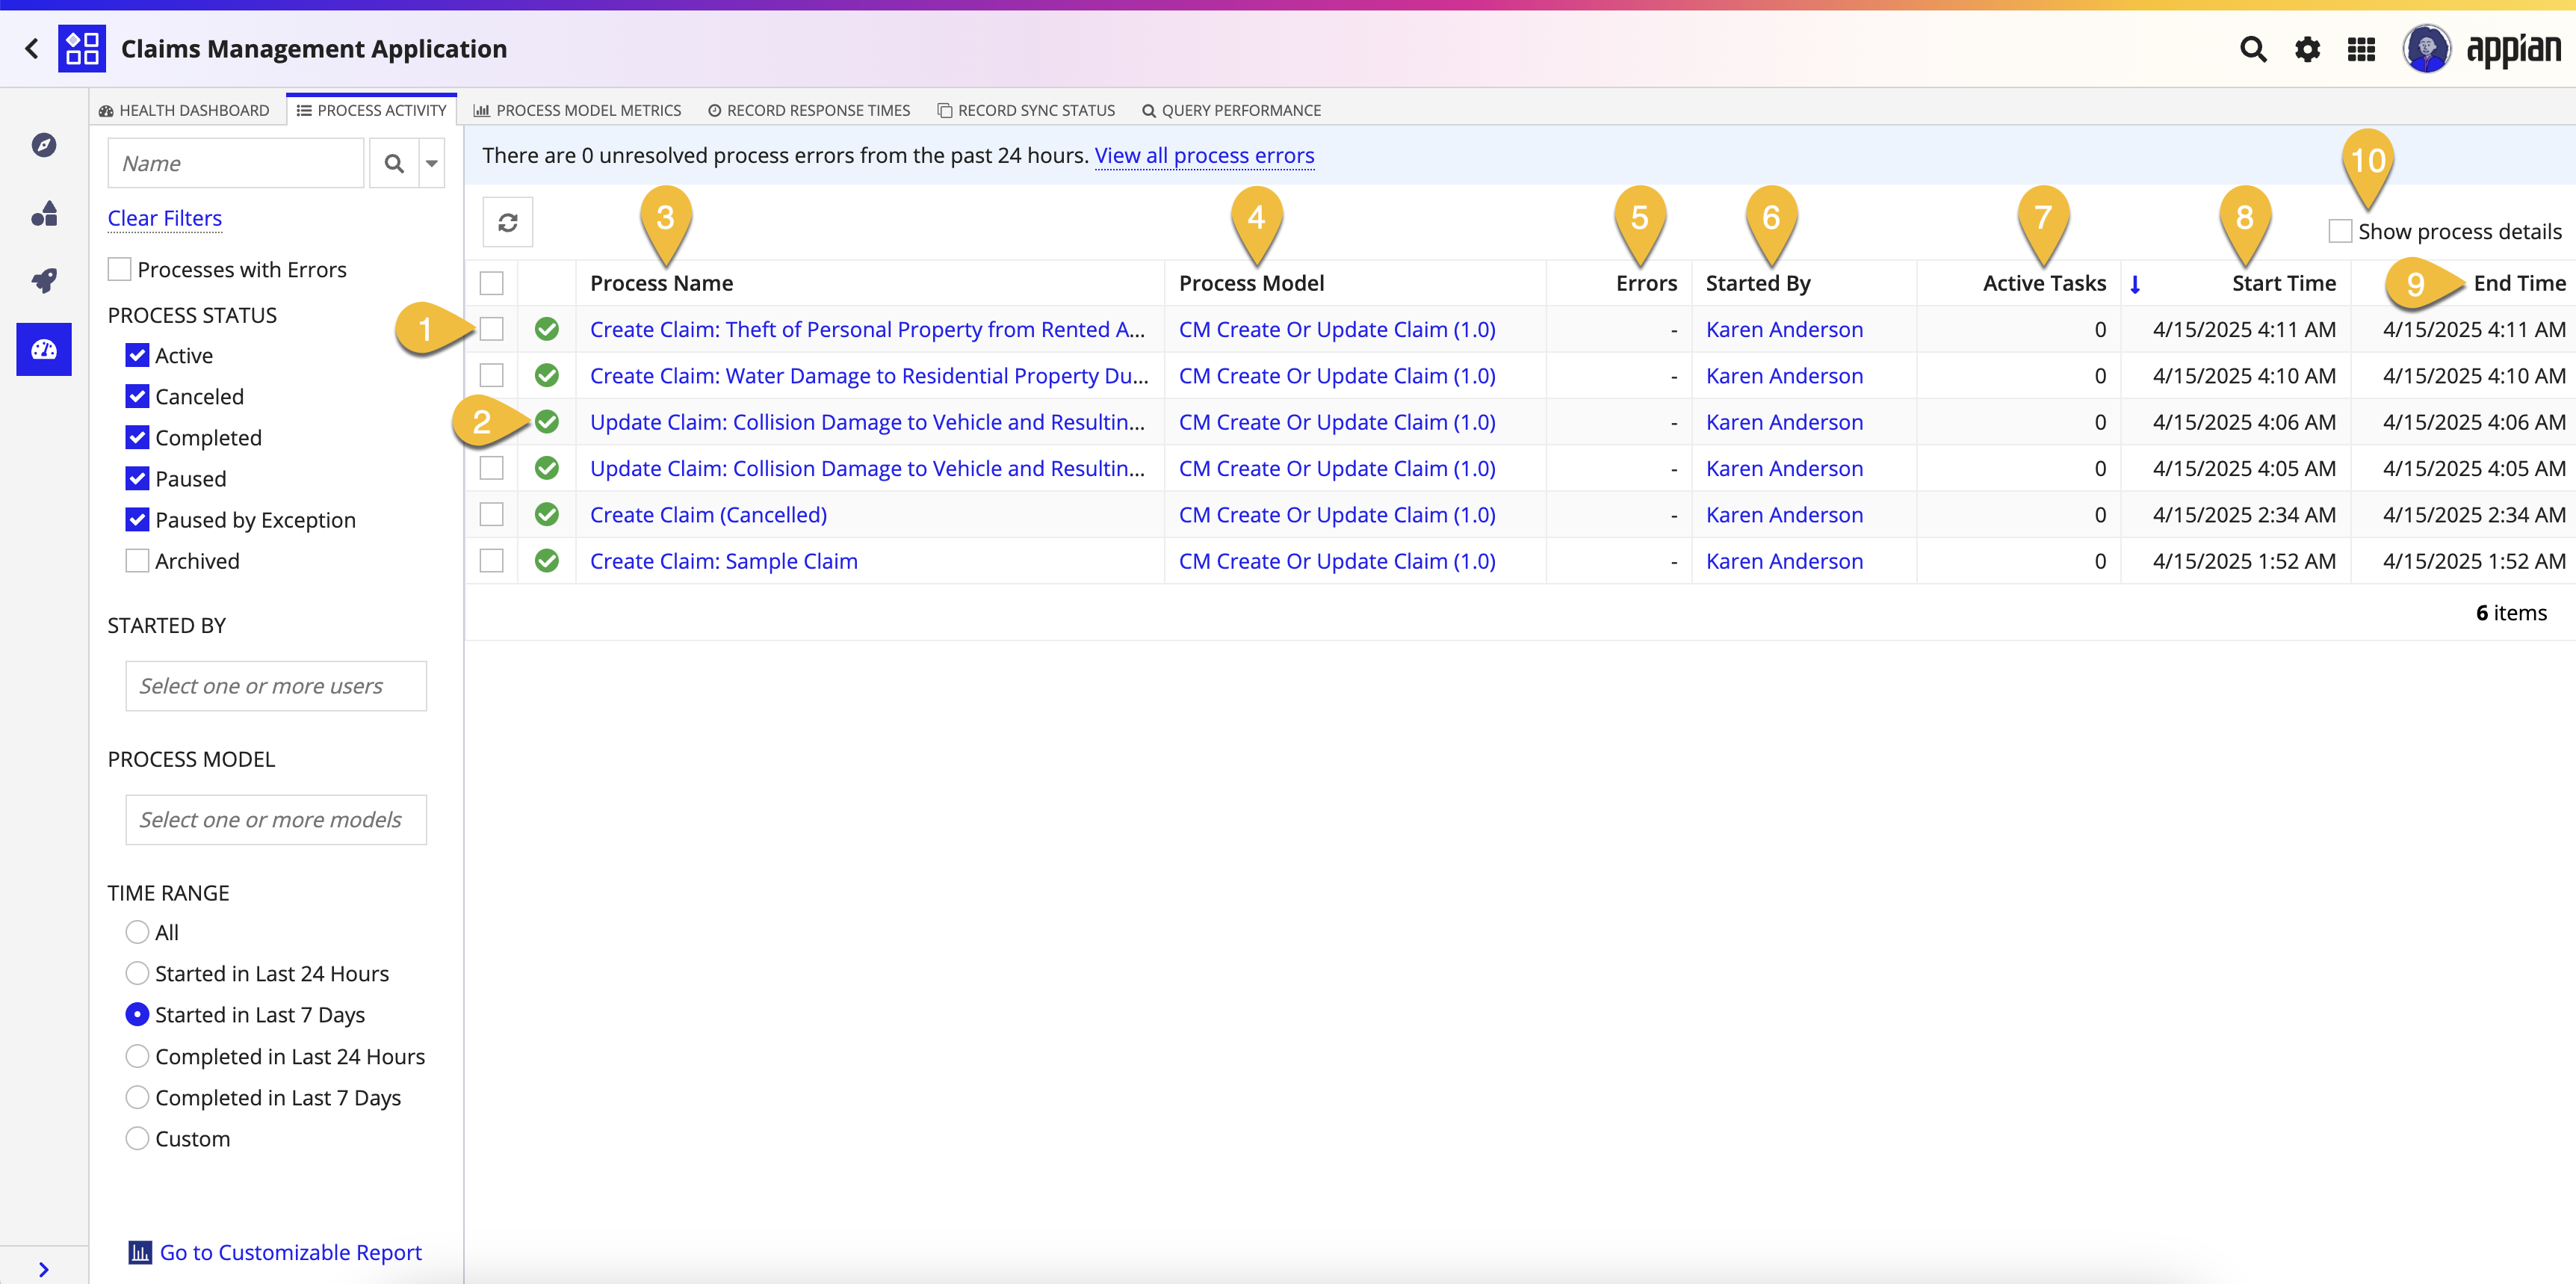Screen dimensions: 2576x1284
Task: Open the Claims Management Application icon
Action: click(82, 48)
